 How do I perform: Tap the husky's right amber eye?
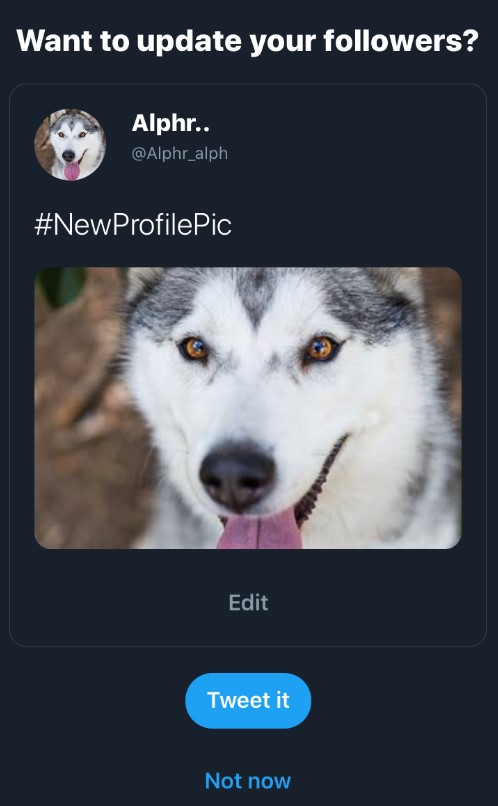coord(321,348)
